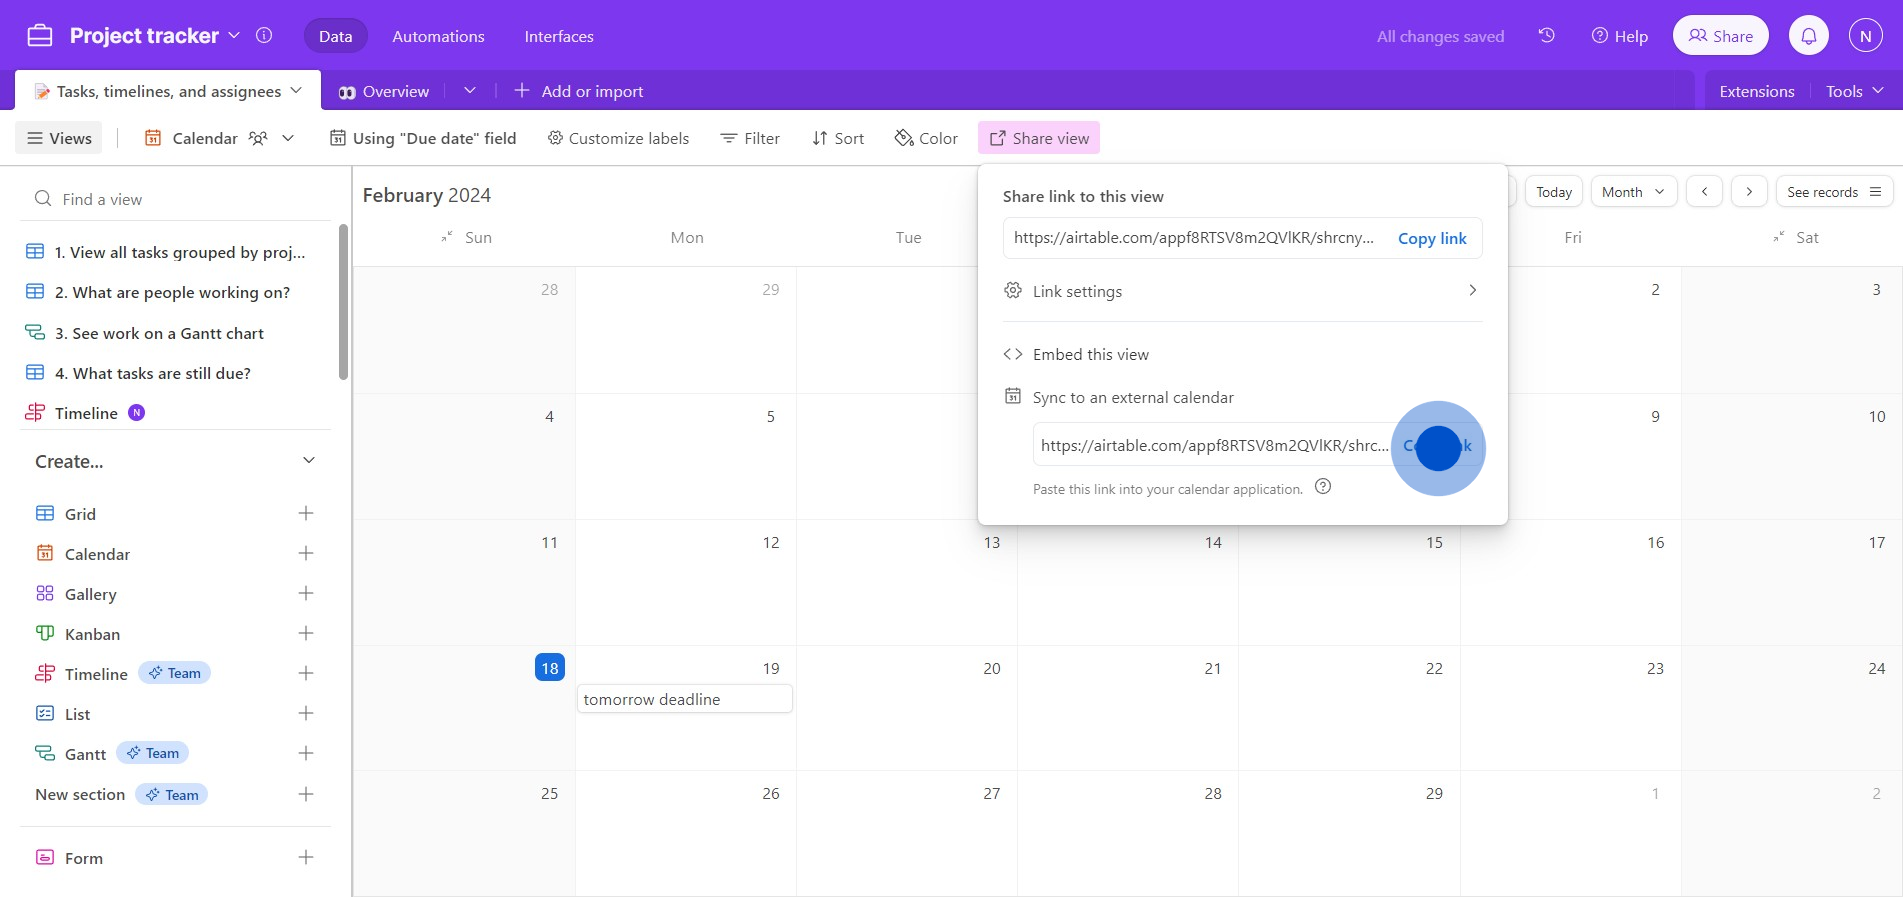
Task: Click the base info icon
Action: coord(264,36)
